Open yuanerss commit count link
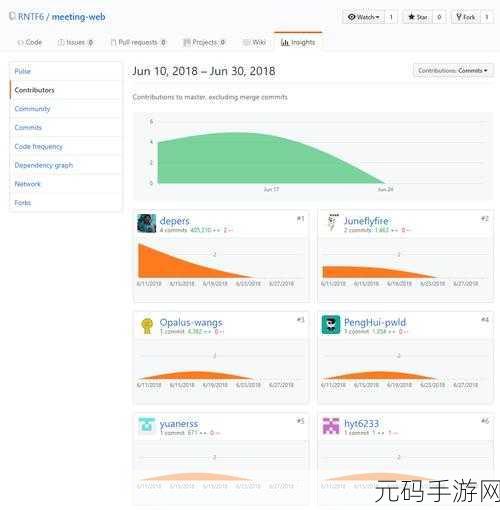This screenshot has width=500, height=510. (x=172, y=433)
